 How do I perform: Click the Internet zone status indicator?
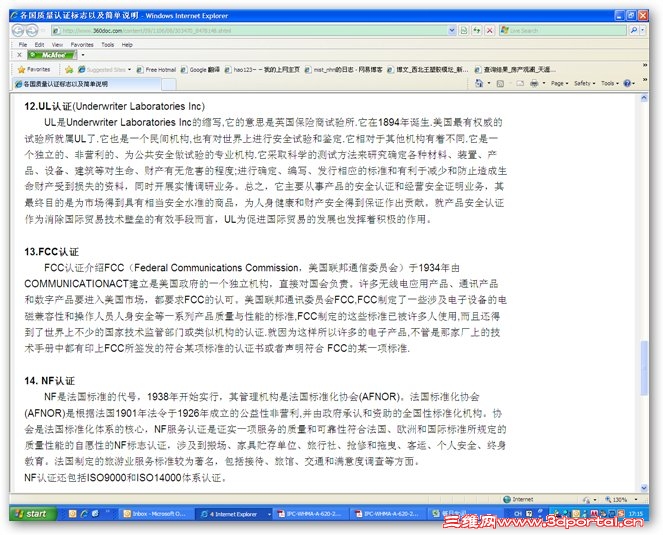pyautogui.click(x=518, y=499)
